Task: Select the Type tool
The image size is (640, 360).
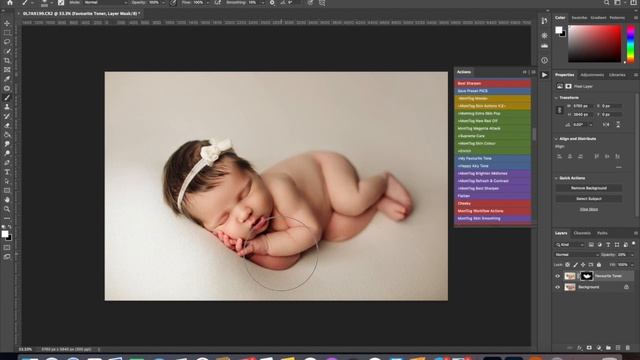Action: tap(7, 172)
